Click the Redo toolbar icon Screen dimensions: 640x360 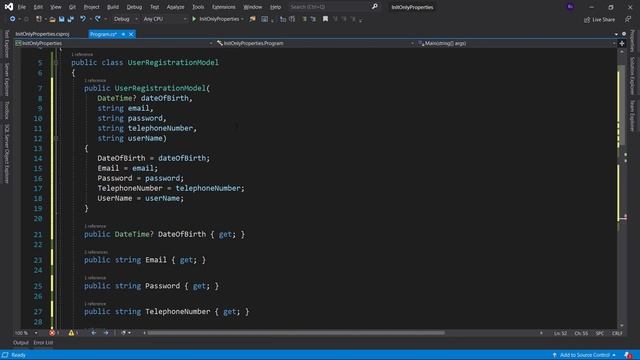click(98, 19)
